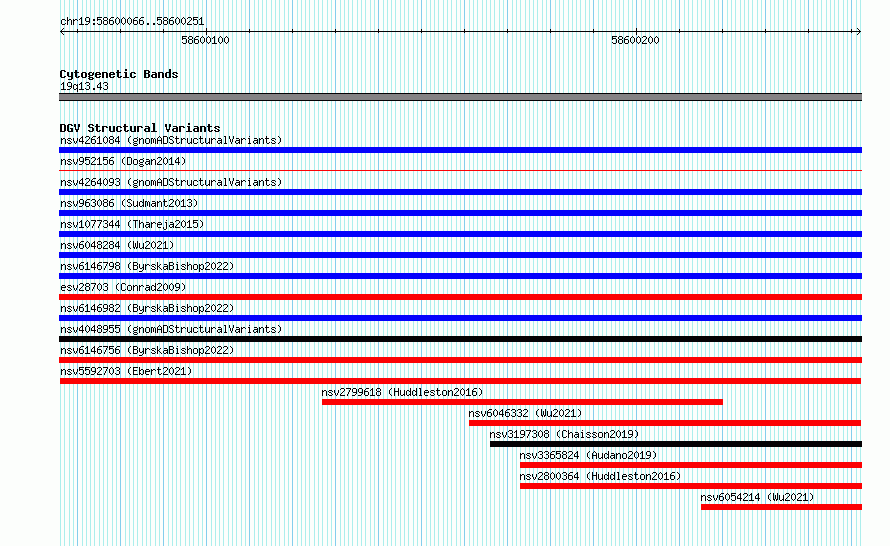
Task: Click the nsv4261084 (gnomADStructuralVariants) label
Action: (x=171, y=140)
